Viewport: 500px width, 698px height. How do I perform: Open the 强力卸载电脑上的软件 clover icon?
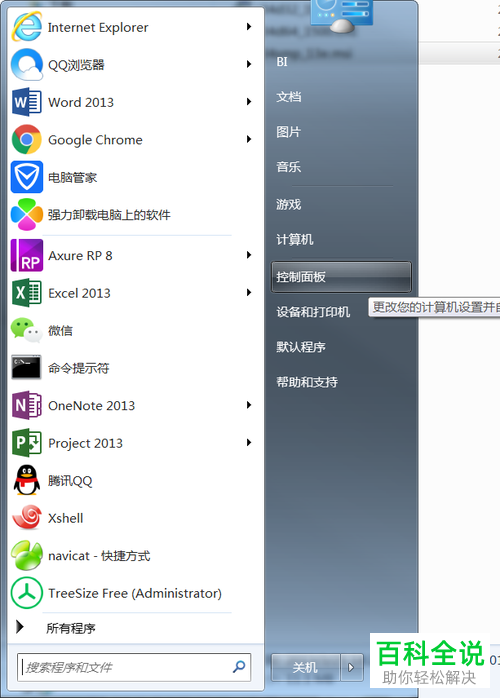coord(27,215)
